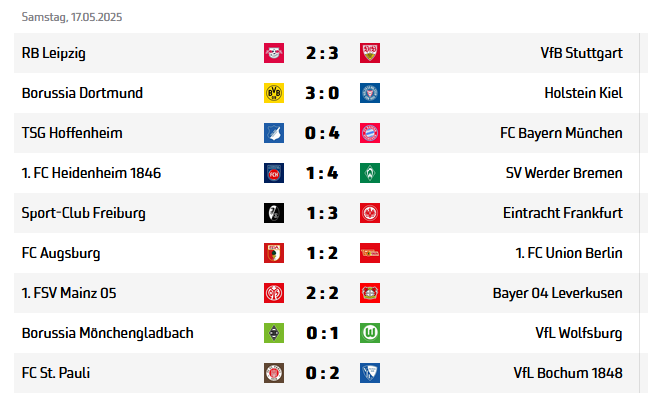Click the Borussia Mönchengladbach logo
Viewport: 648px width, 410px height.
coord(274,333)
